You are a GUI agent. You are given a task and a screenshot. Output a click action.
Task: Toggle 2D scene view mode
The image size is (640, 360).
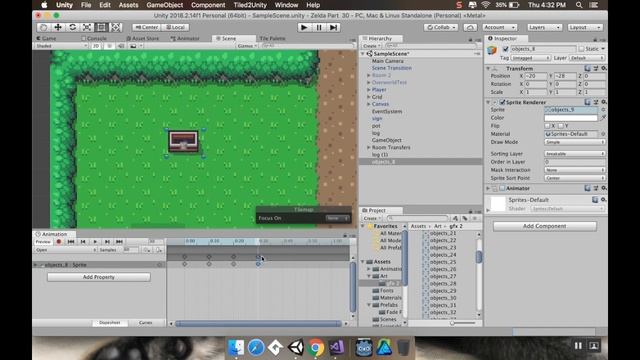tap(96, 46)
